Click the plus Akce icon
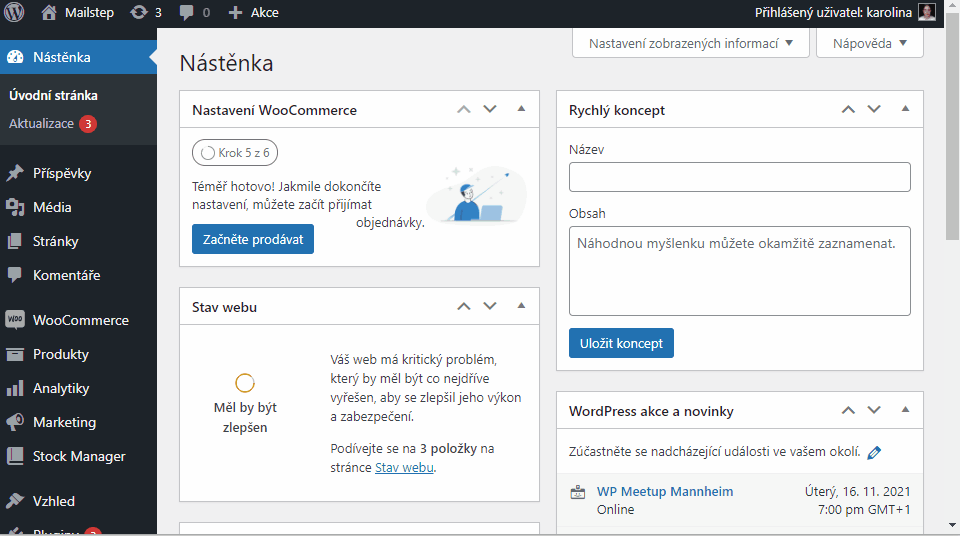 236,12
